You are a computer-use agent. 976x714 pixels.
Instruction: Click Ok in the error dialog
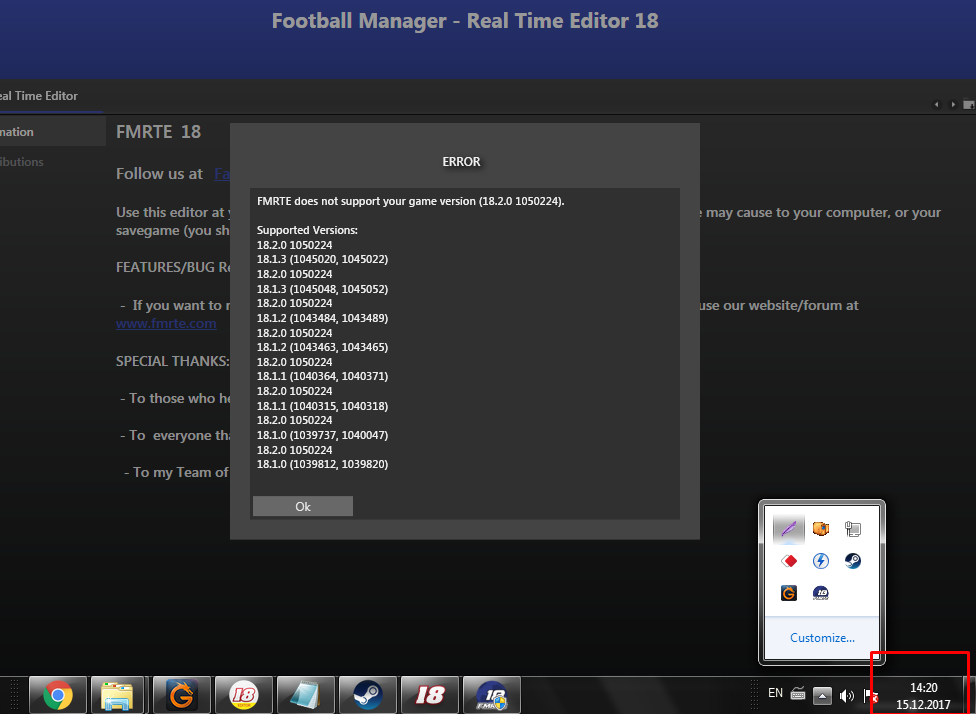coord(303,507)
